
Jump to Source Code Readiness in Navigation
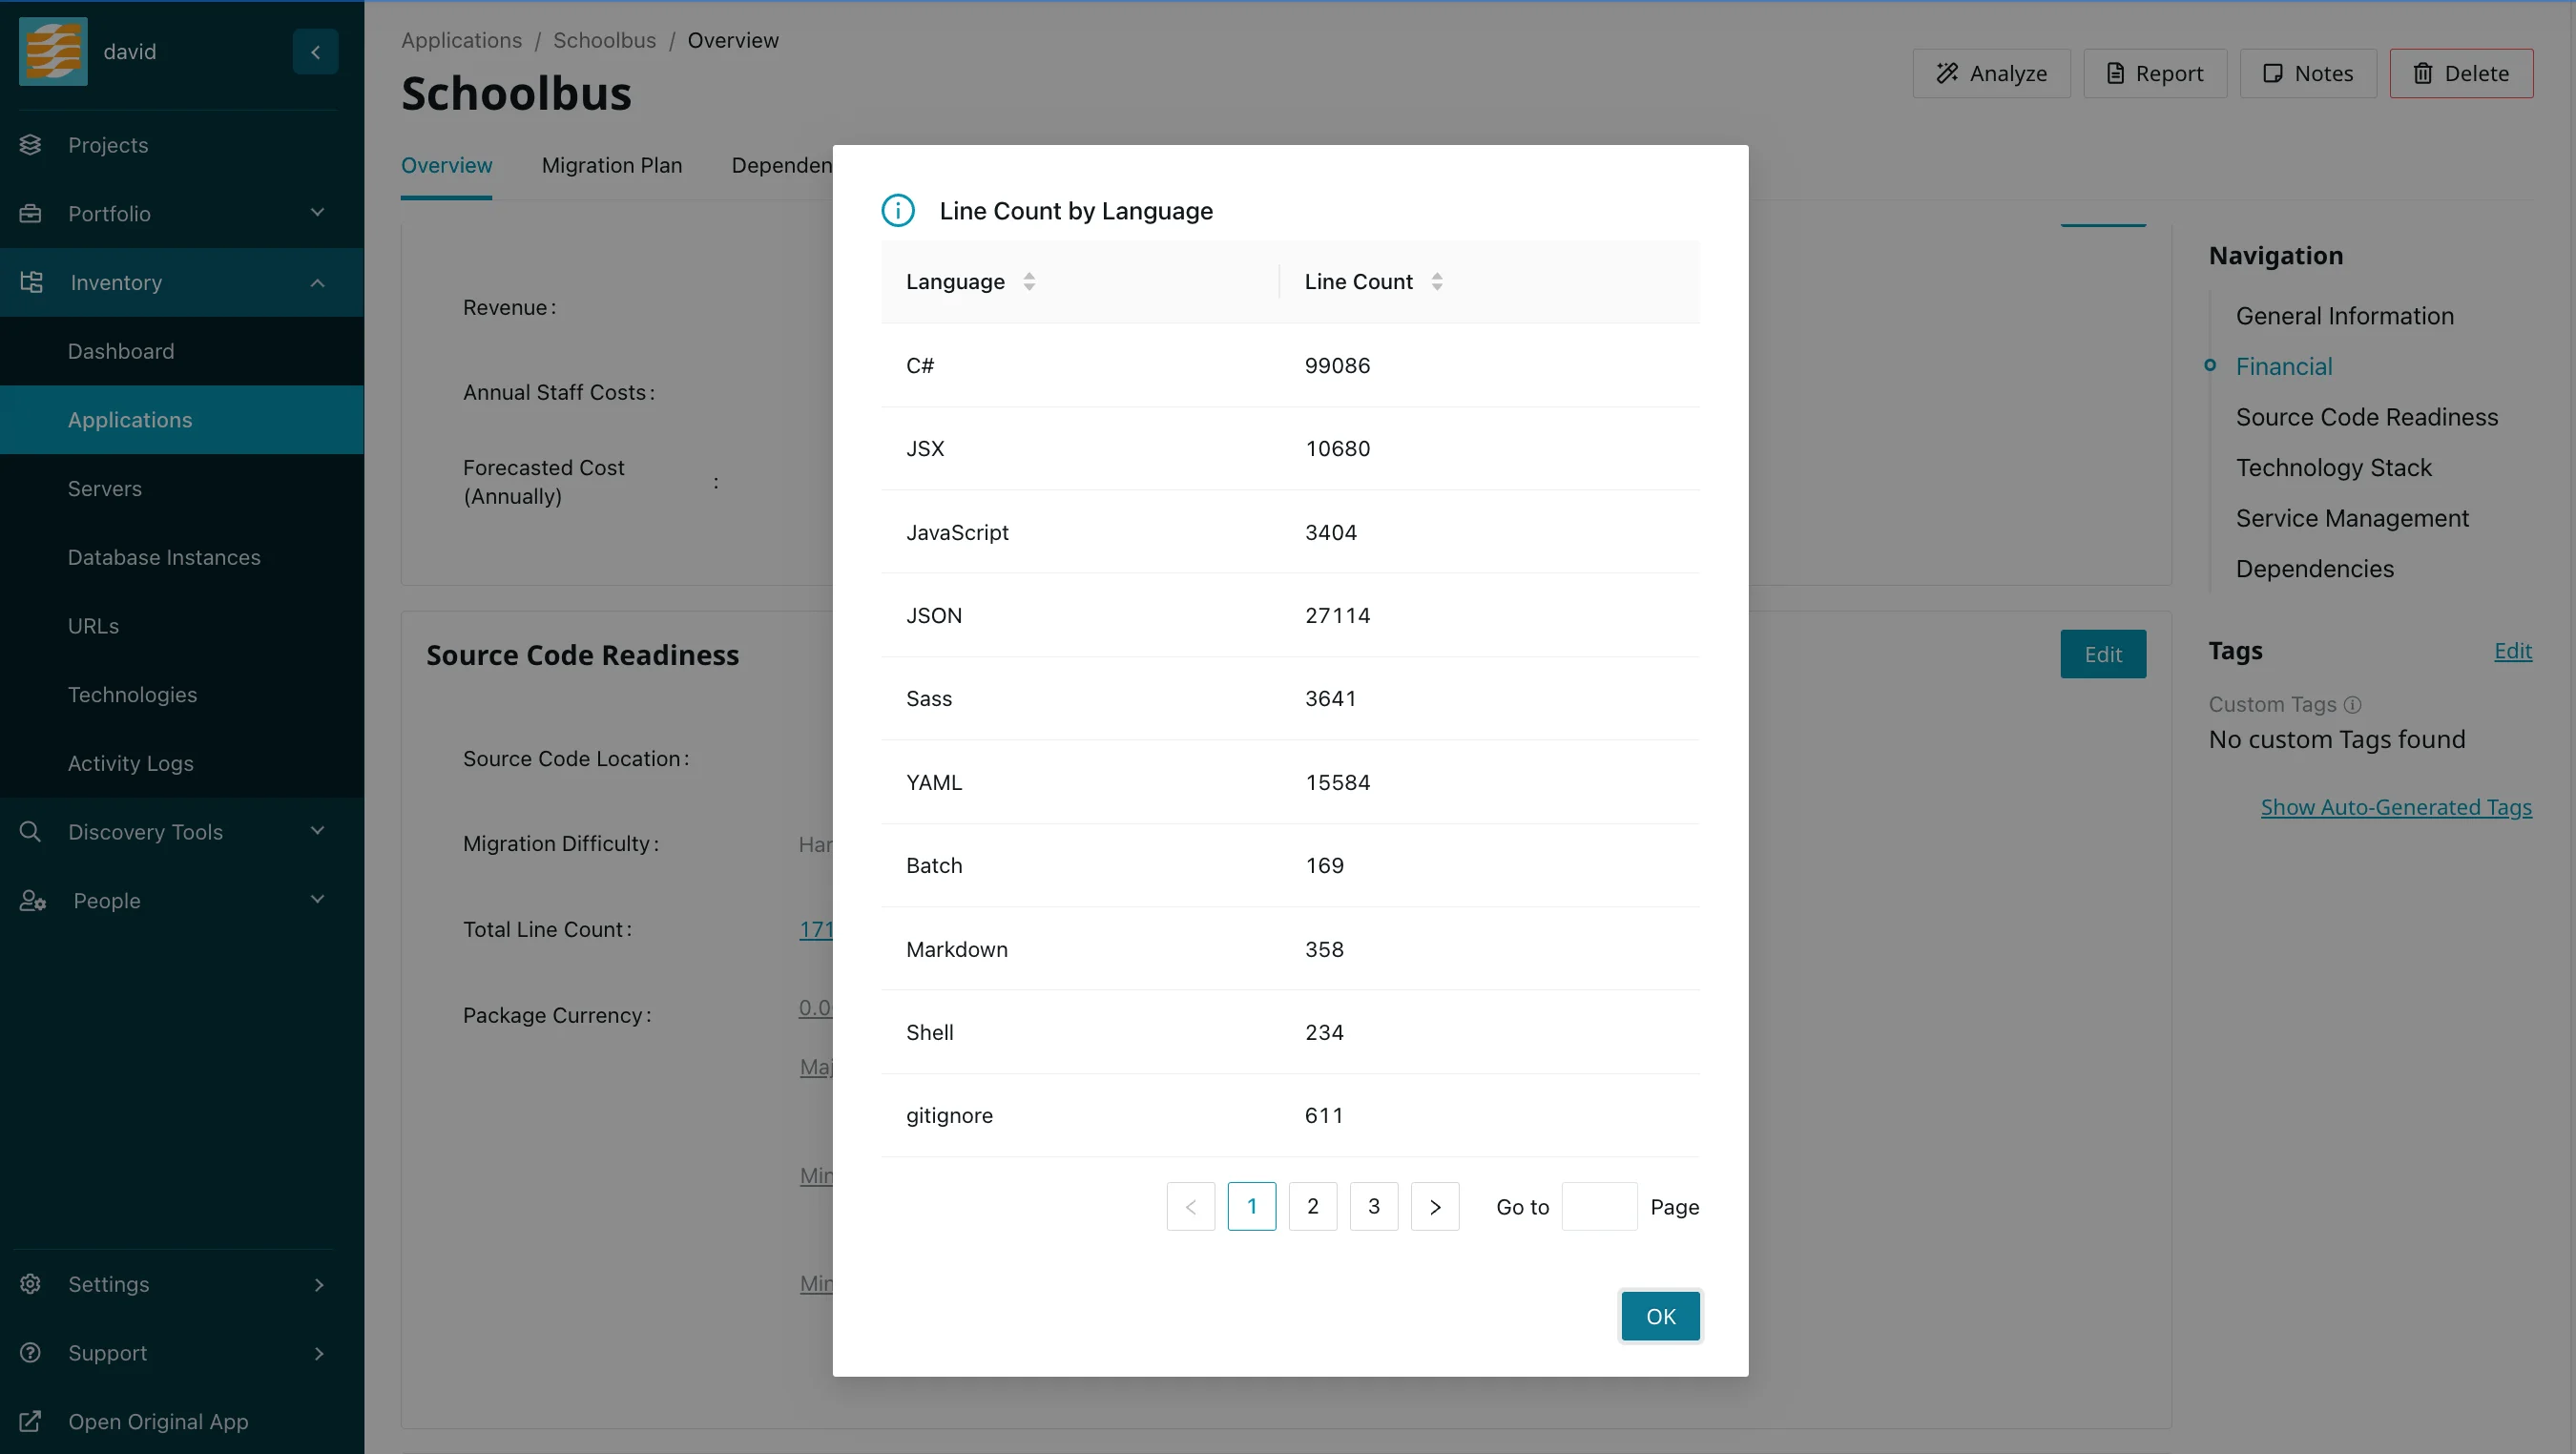2366,417
